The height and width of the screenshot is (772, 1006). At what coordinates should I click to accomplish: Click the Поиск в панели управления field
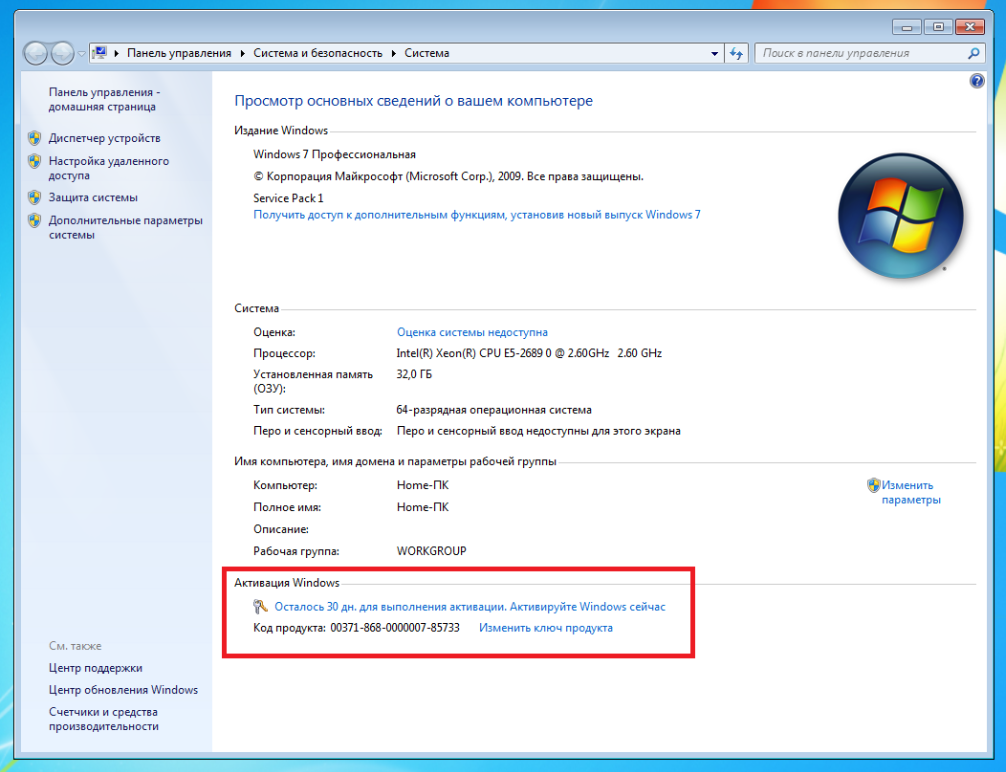[x=860, y=53]
